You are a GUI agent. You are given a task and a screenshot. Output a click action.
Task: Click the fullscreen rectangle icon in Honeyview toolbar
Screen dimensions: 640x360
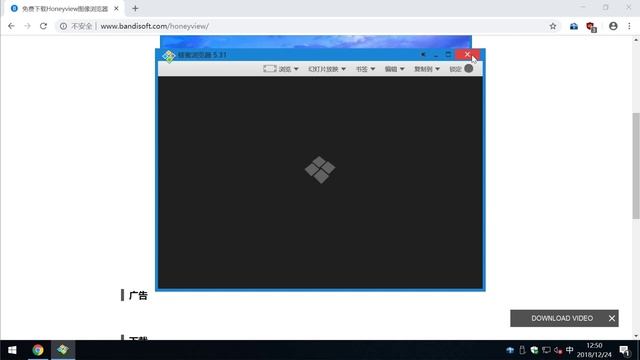269,69
